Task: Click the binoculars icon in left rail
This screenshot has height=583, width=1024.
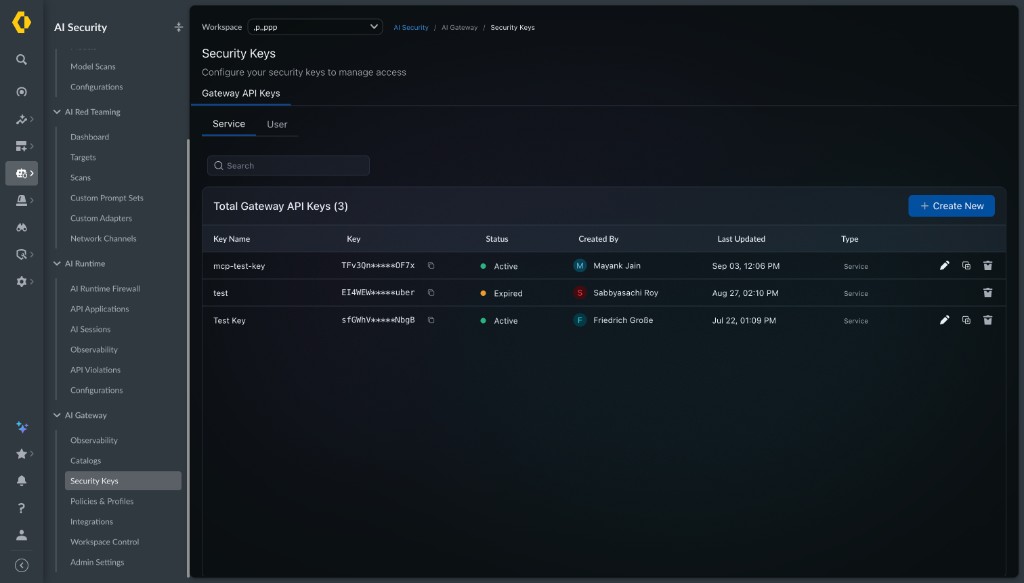Action: (x=22, y=227)
